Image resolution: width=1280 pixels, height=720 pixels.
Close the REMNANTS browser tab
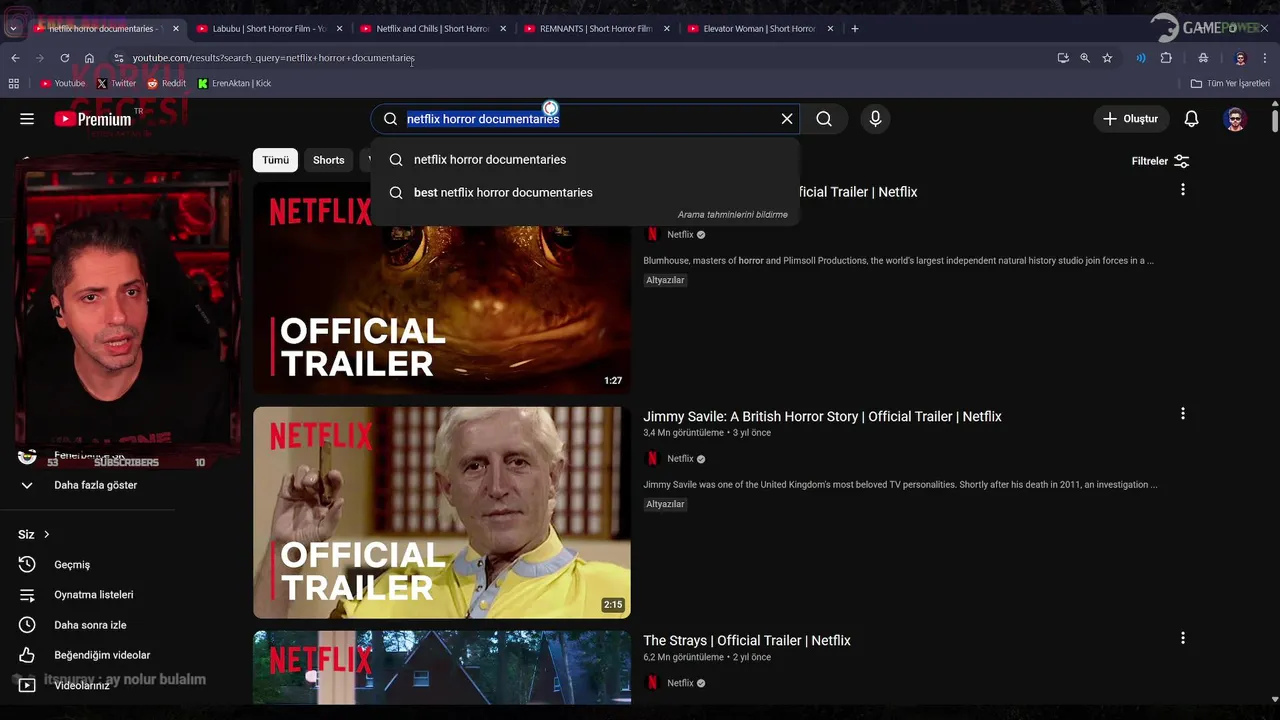[666, 29]
